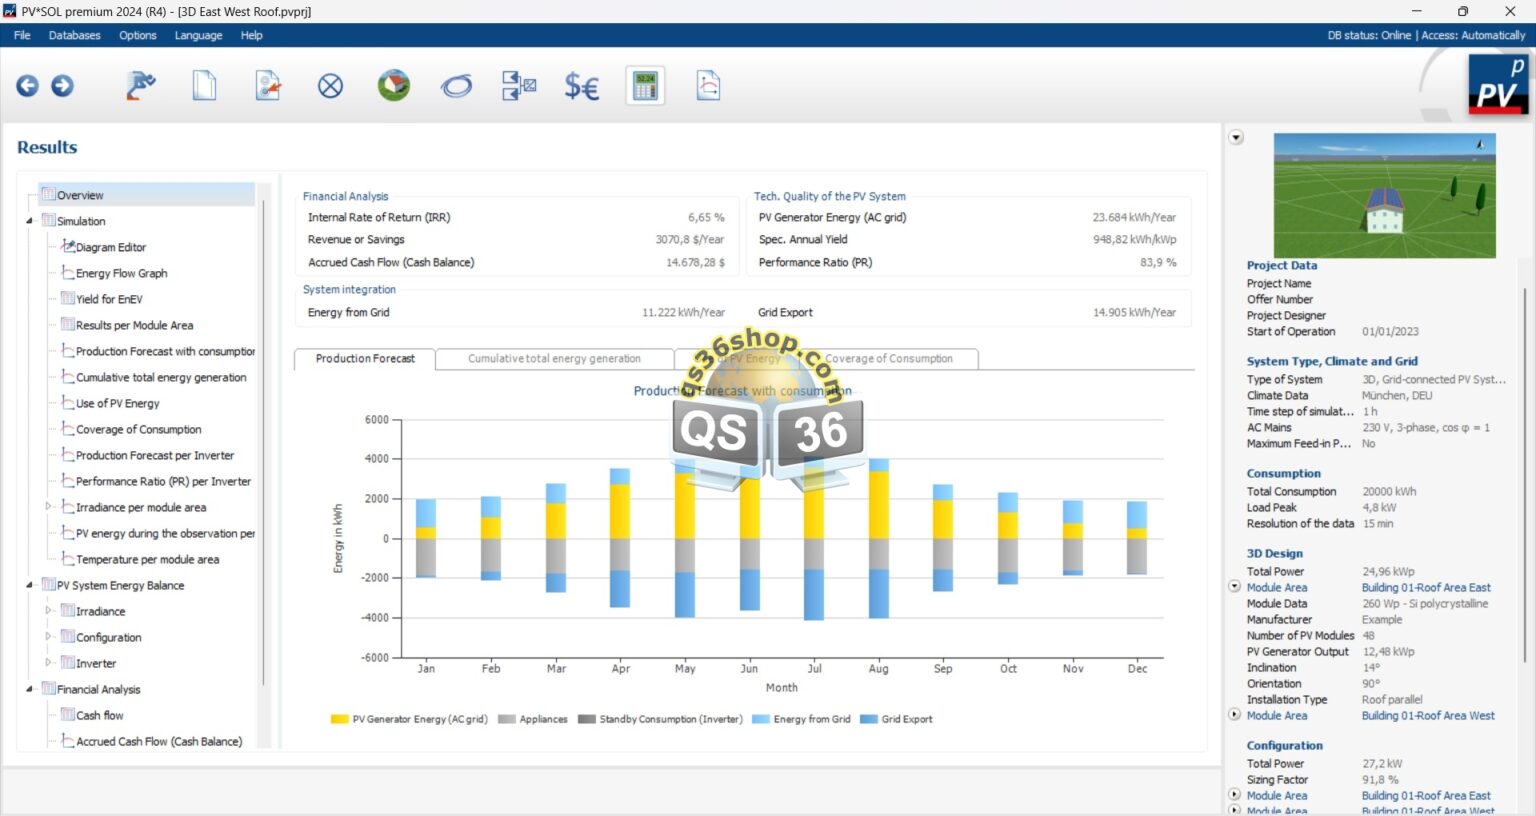Select Yield for EnEV table entry
The width and height of the screenshot is (1536, 816).
tap(109, 299)
